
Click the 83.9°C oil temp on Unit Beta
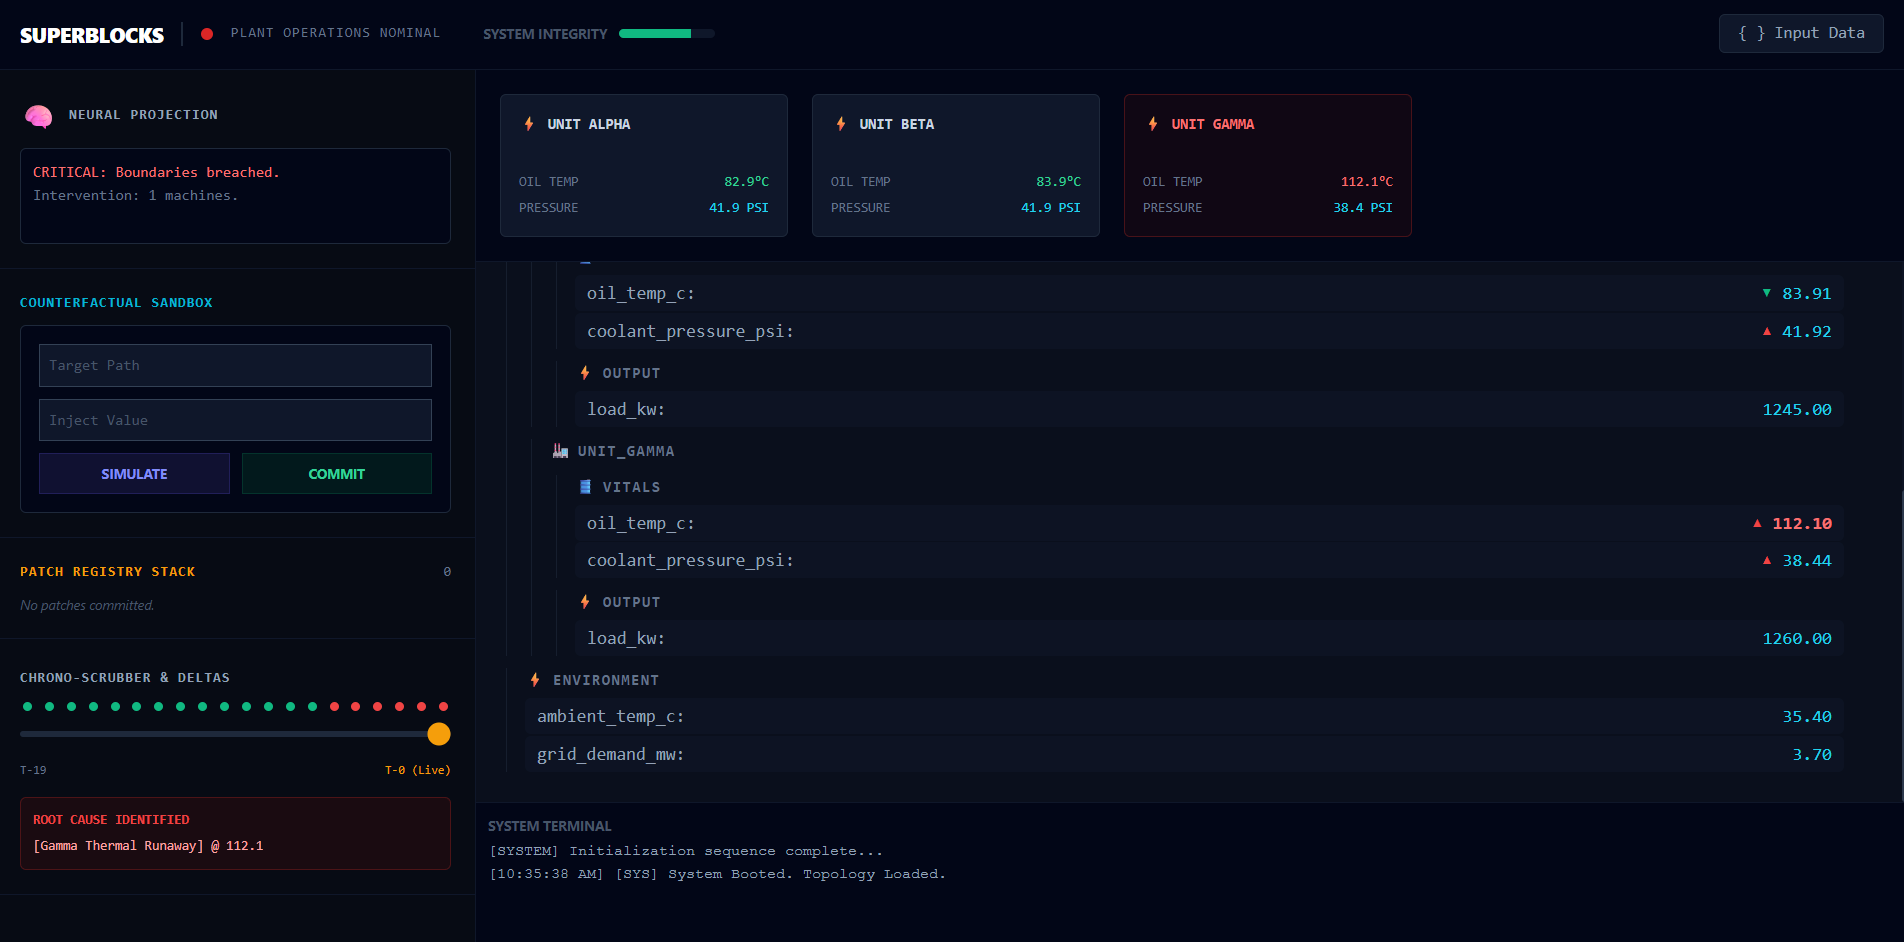click(x=1058, y=182)
